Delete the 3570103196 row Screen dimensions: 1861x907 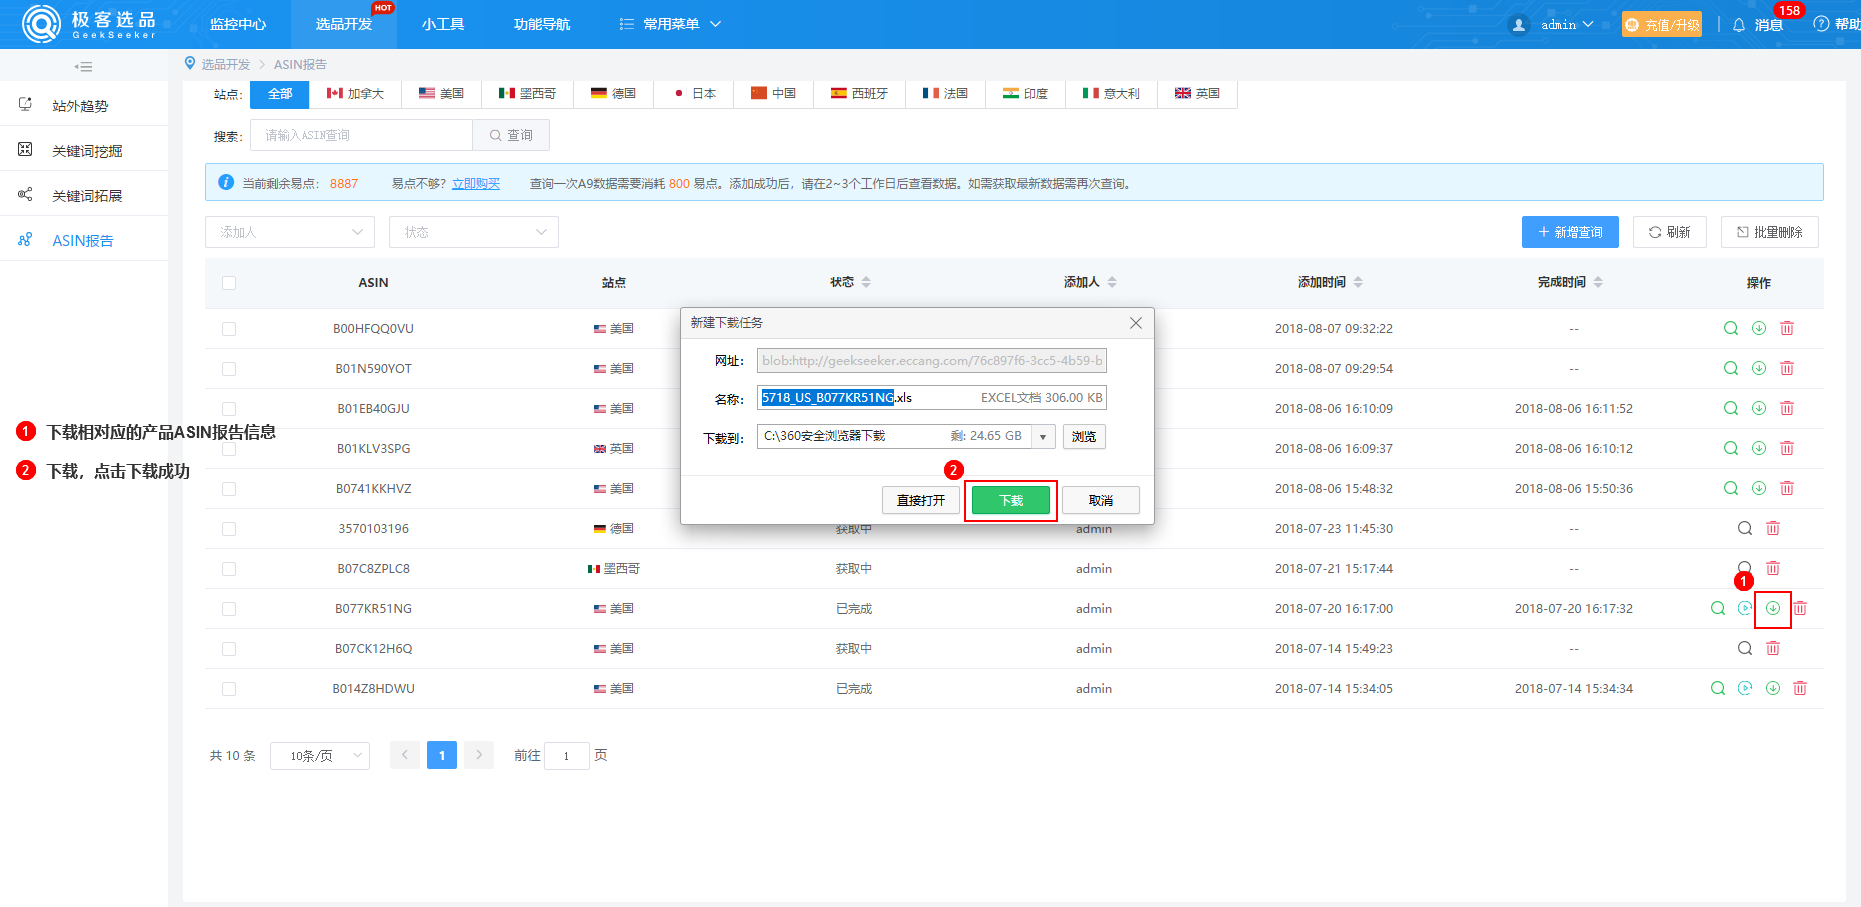point(1773,528)
